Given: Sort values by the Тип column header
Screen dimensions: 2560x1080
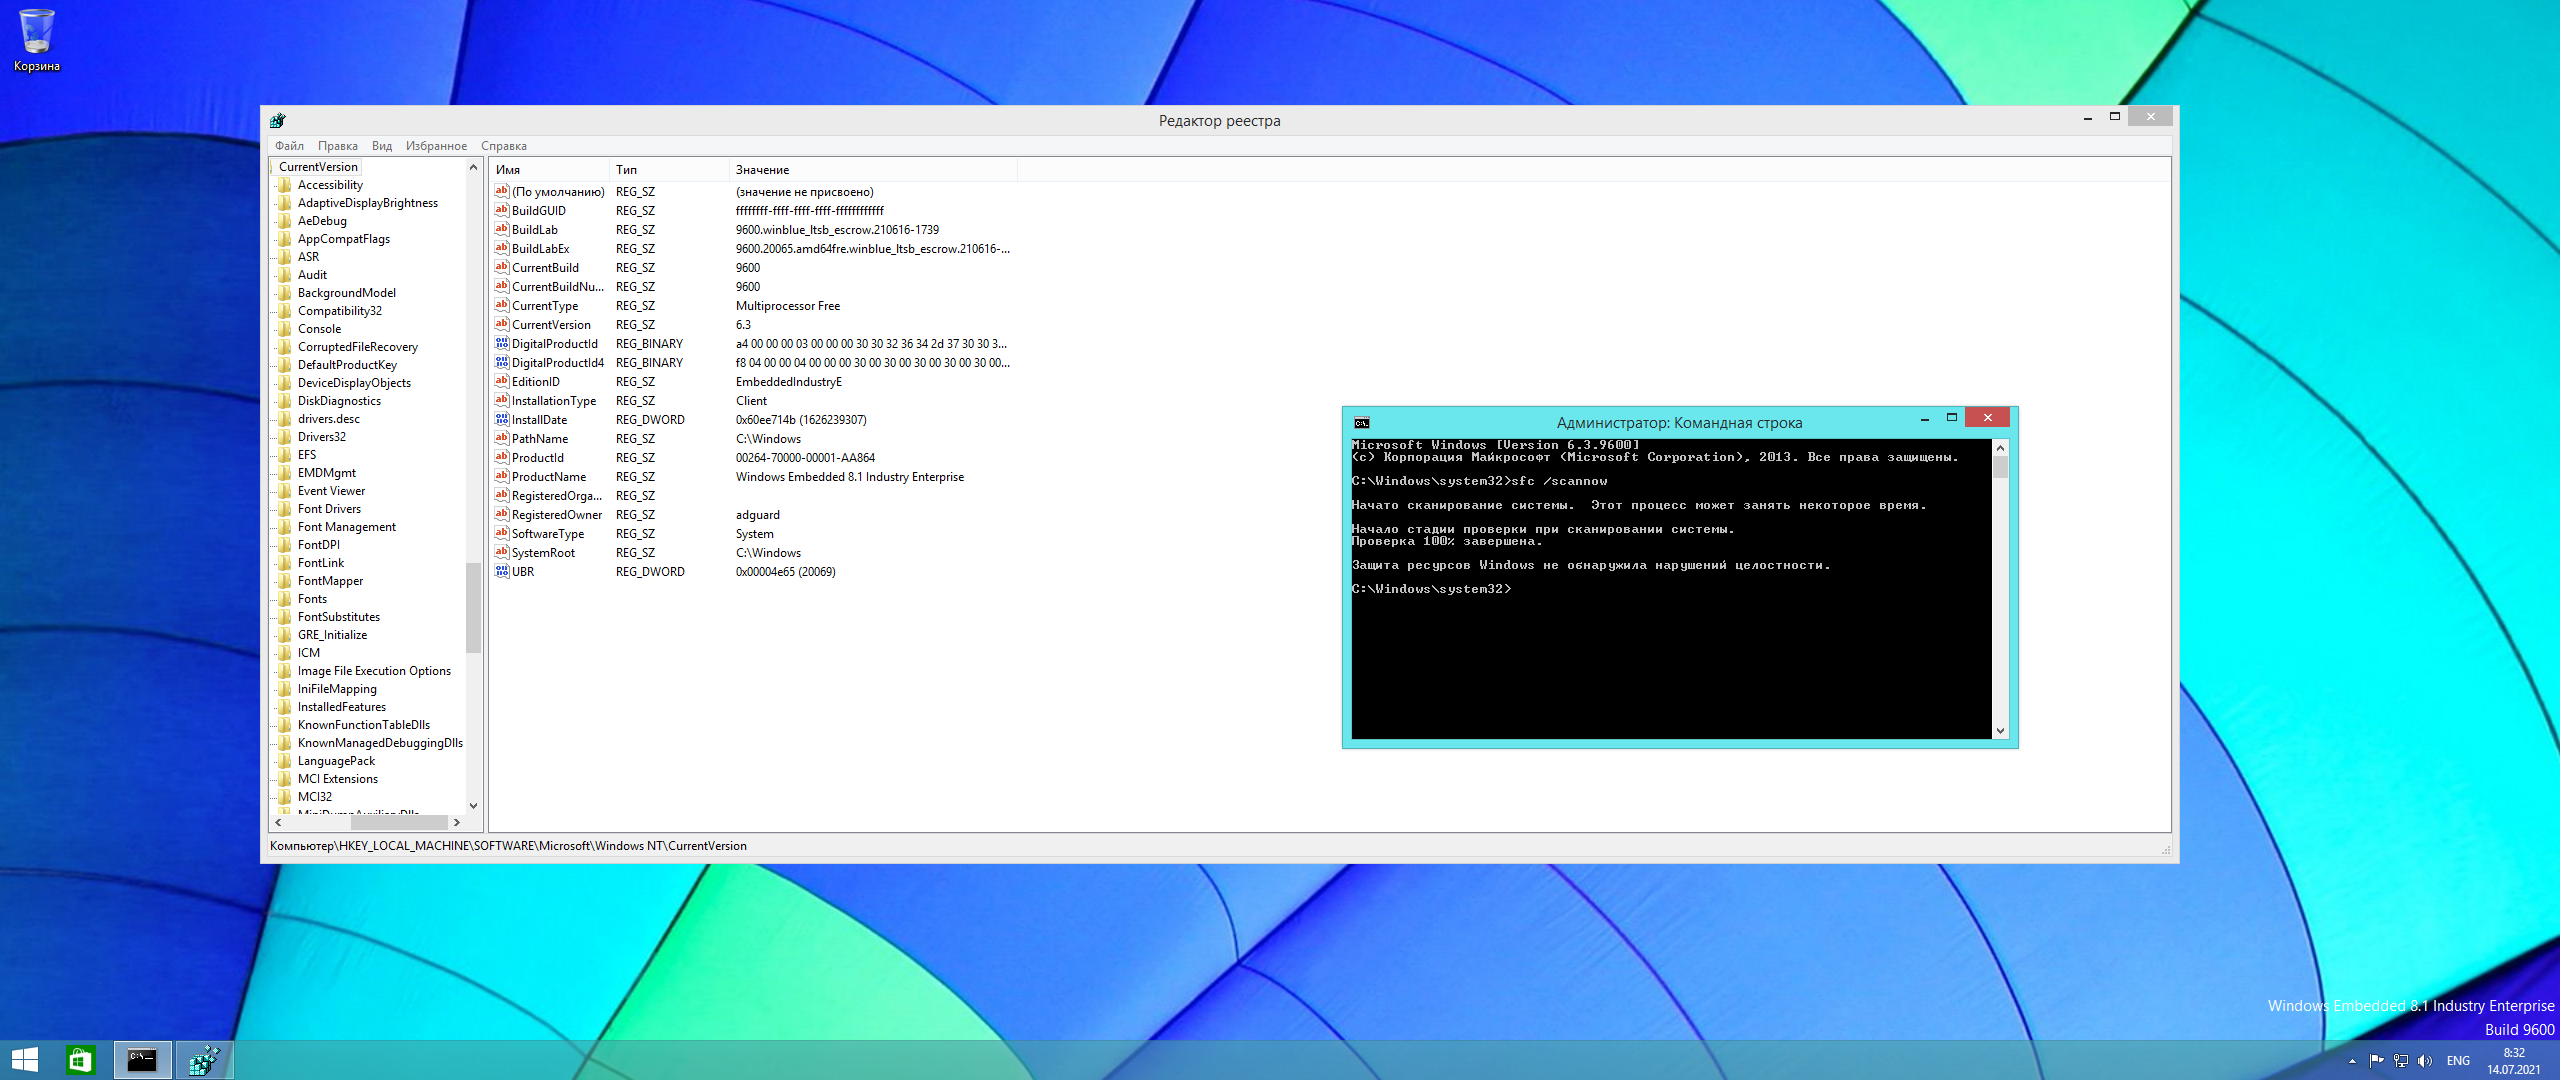Looking at the screenshot, I should click(x=669, y=170).
